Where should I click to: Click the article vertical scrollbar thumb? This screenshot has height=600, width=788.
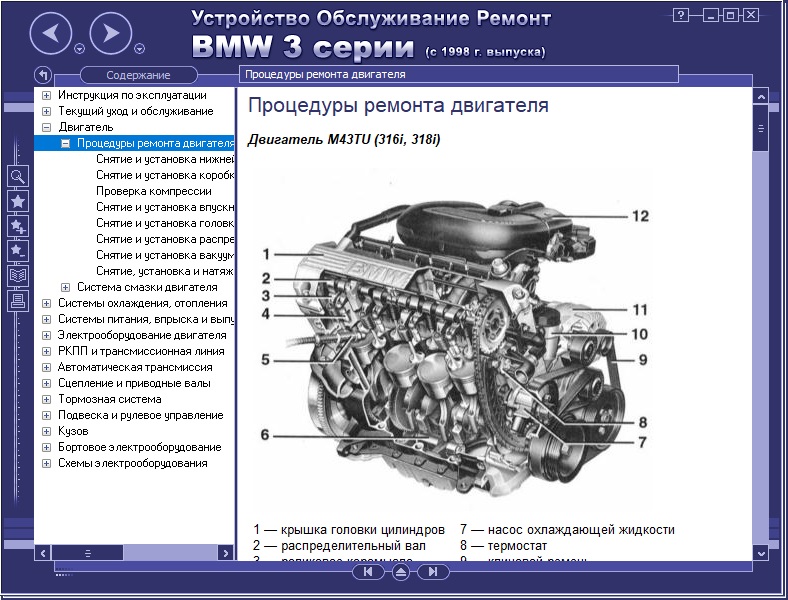coord(761,128)
